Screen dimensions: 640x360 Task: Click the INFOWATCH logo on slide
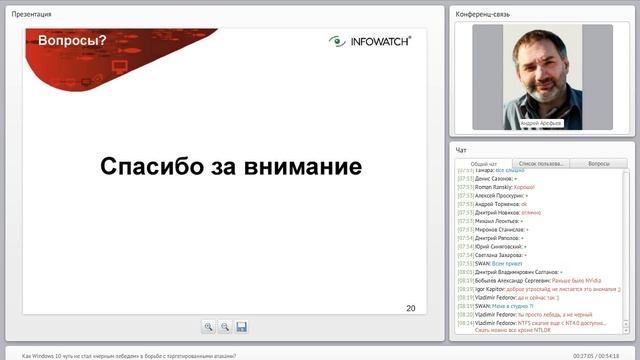tap(370, 41)
